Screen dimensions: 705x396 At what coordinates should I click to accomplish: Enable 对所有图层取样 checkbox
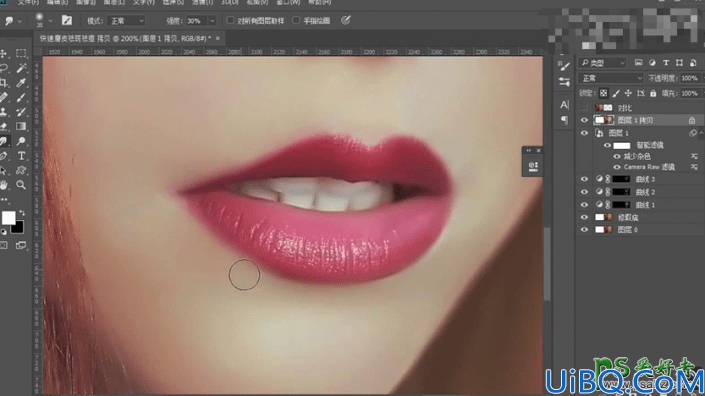(230, 20)
